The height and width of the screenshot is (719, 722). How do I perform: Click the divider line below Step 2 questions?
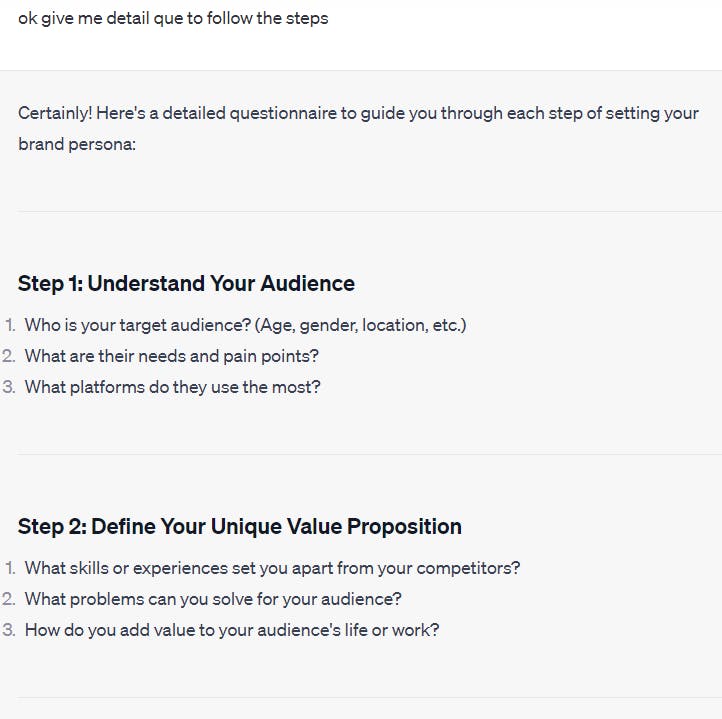pyautogui.click(x=369, y=697)
